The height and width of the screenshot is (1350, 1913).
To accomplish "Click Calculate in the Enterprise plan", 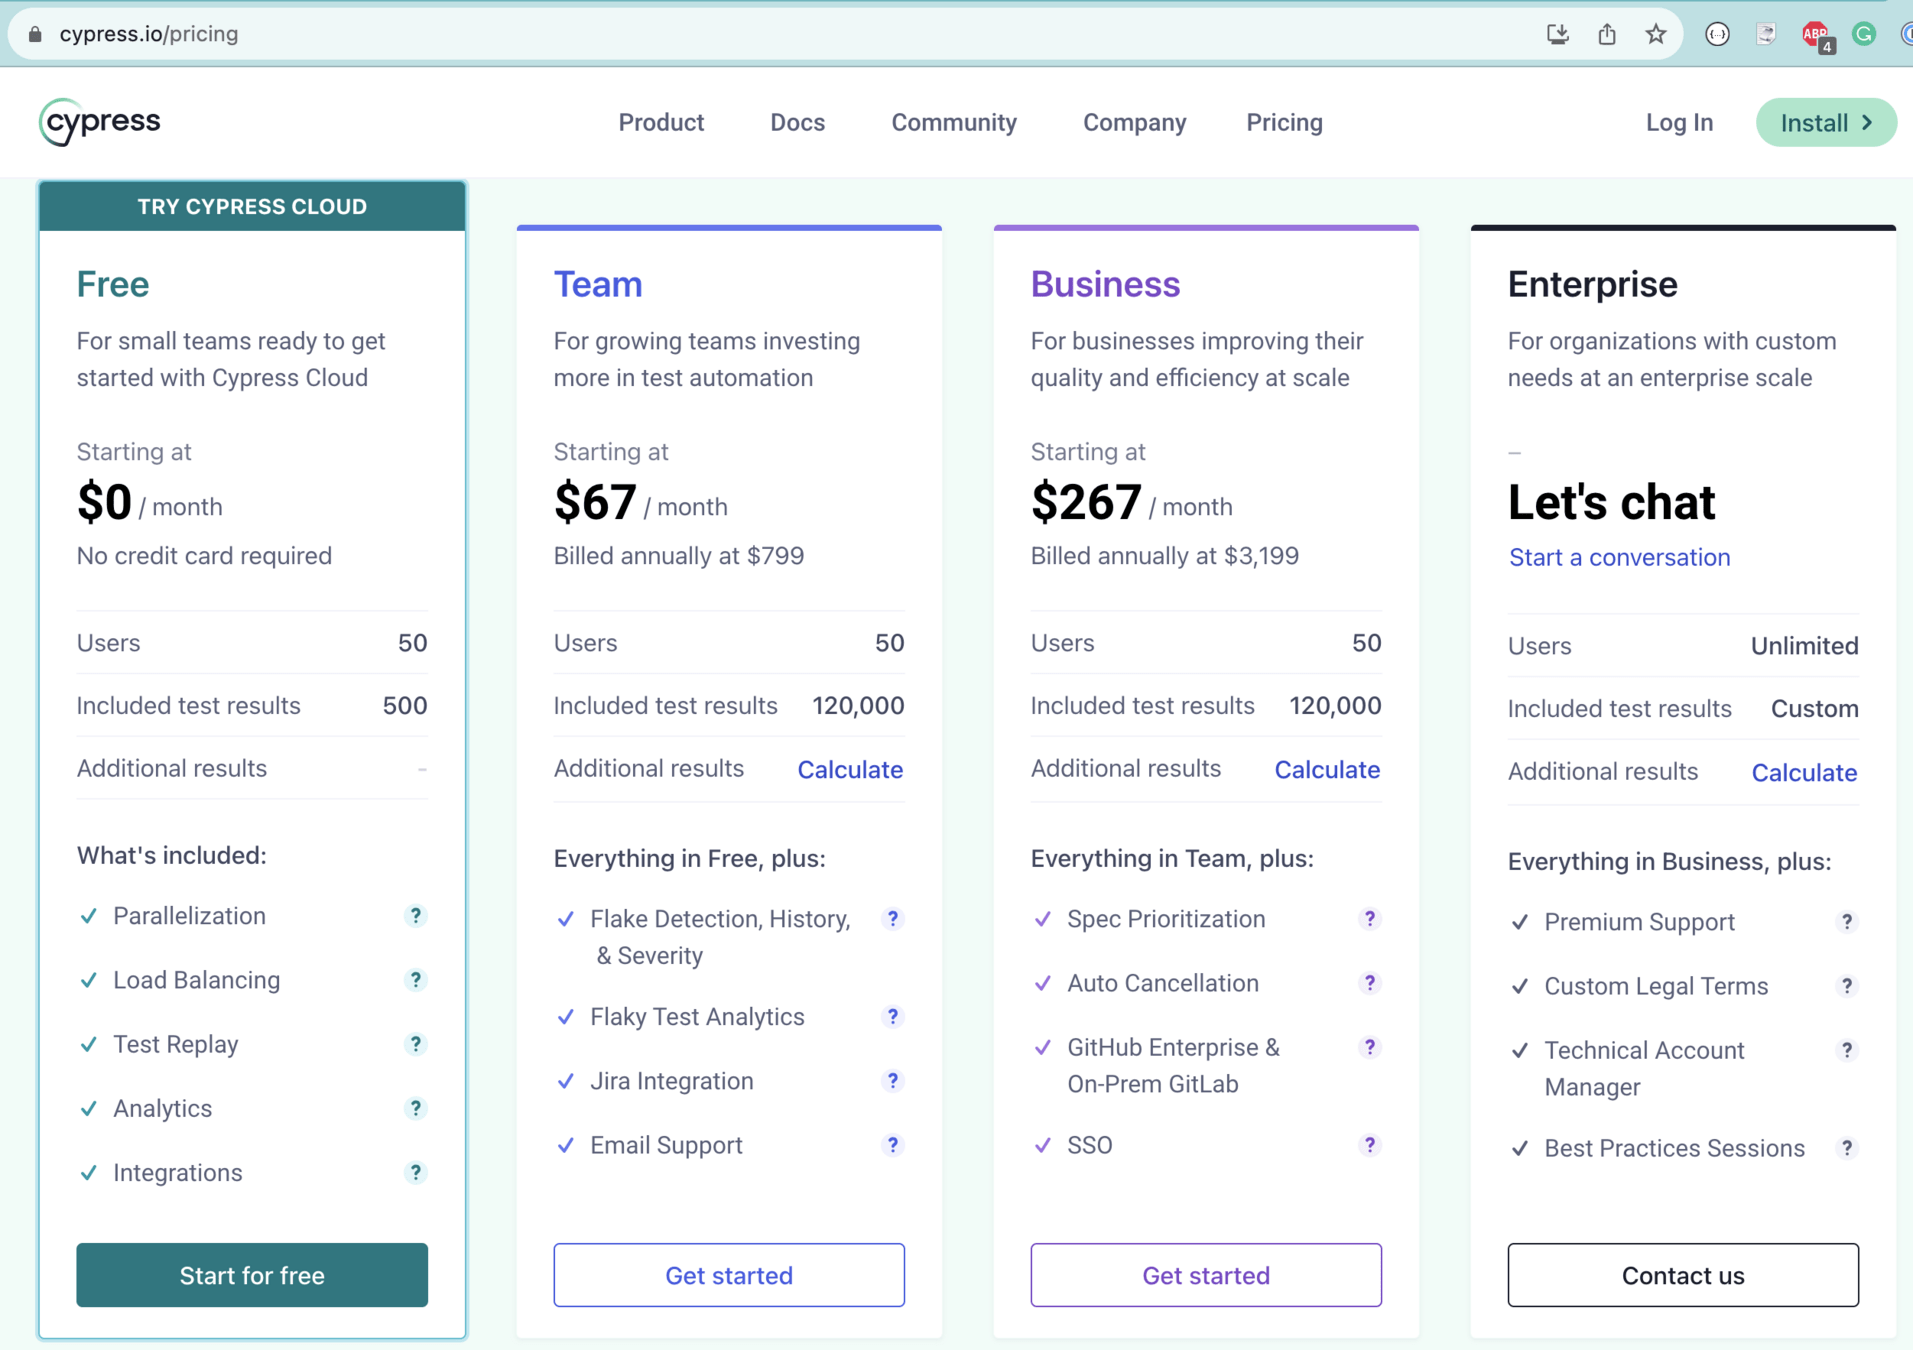I will pyautogui.click(x=1804, y=772).
